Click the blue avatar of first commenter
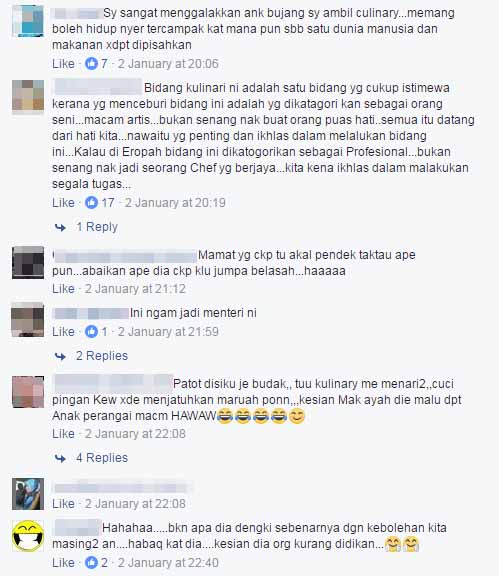The height and width of the screenshot is (576, 499). click(x=28, y=21)
